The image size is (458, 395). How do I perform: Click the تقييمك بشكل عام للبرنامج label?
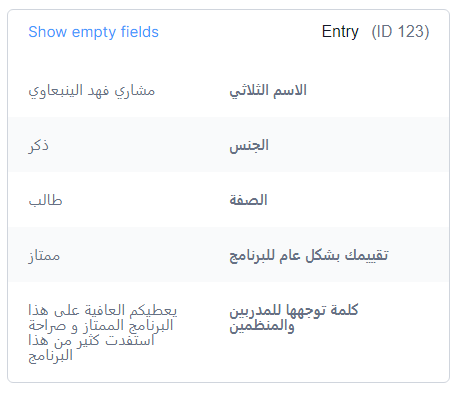point(309,256)
